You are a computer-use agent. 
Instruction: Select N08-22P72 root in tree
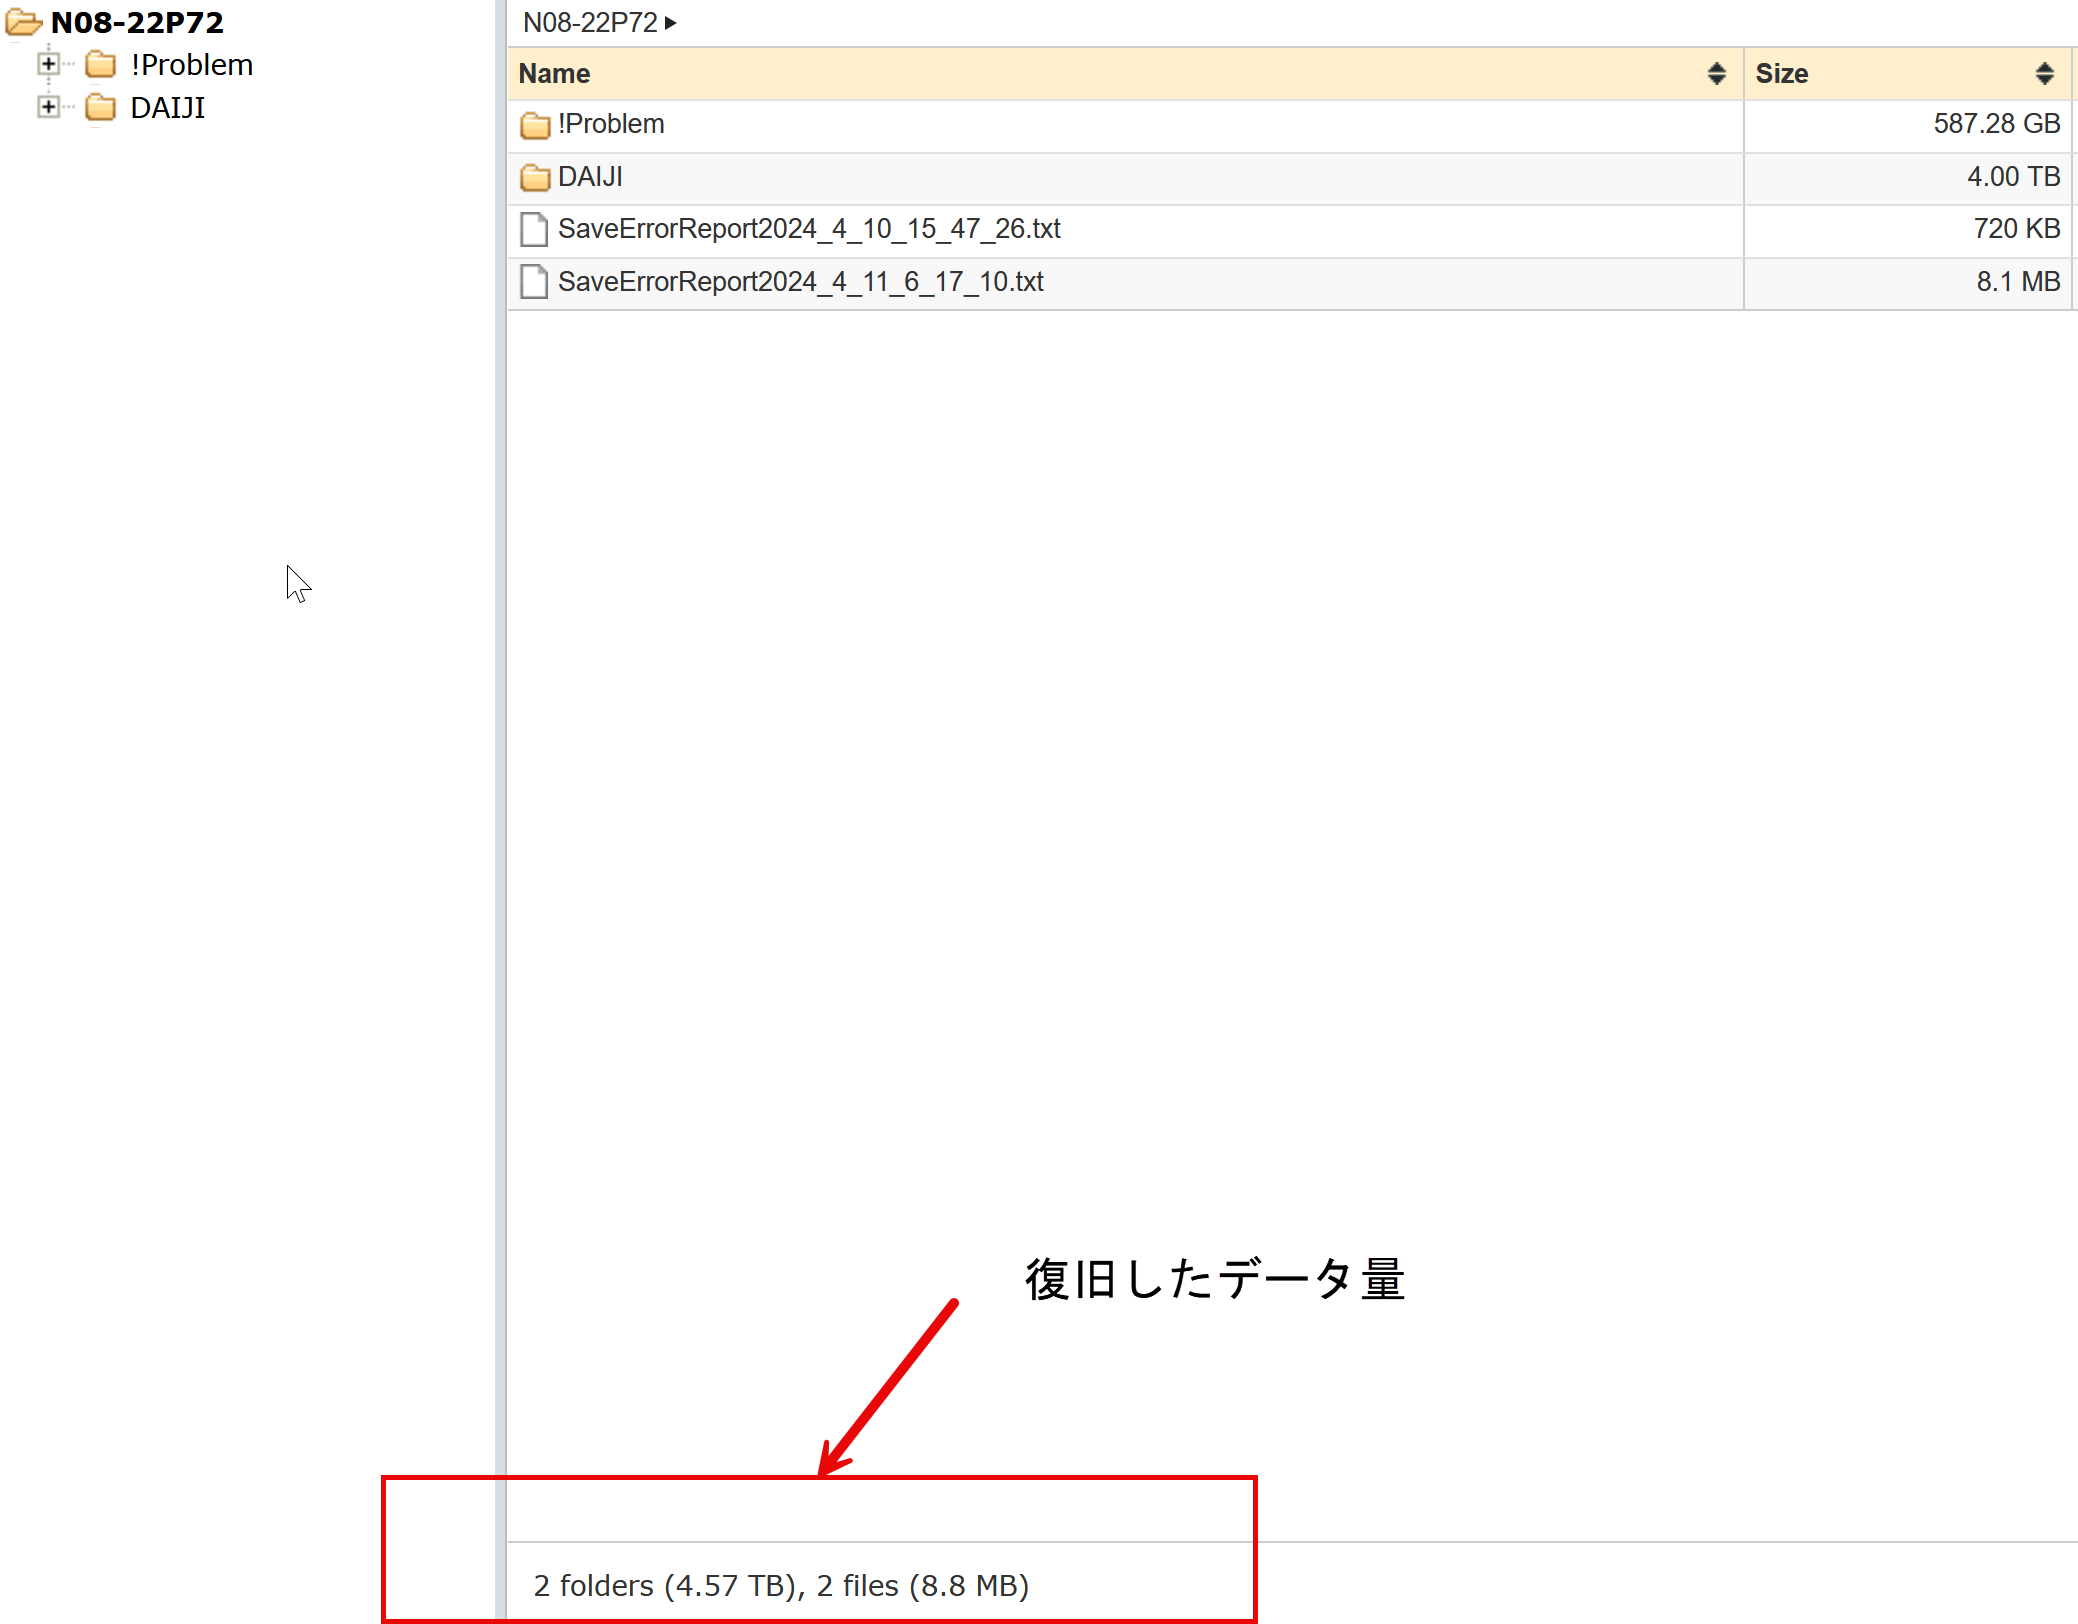(x=137, y=22)
